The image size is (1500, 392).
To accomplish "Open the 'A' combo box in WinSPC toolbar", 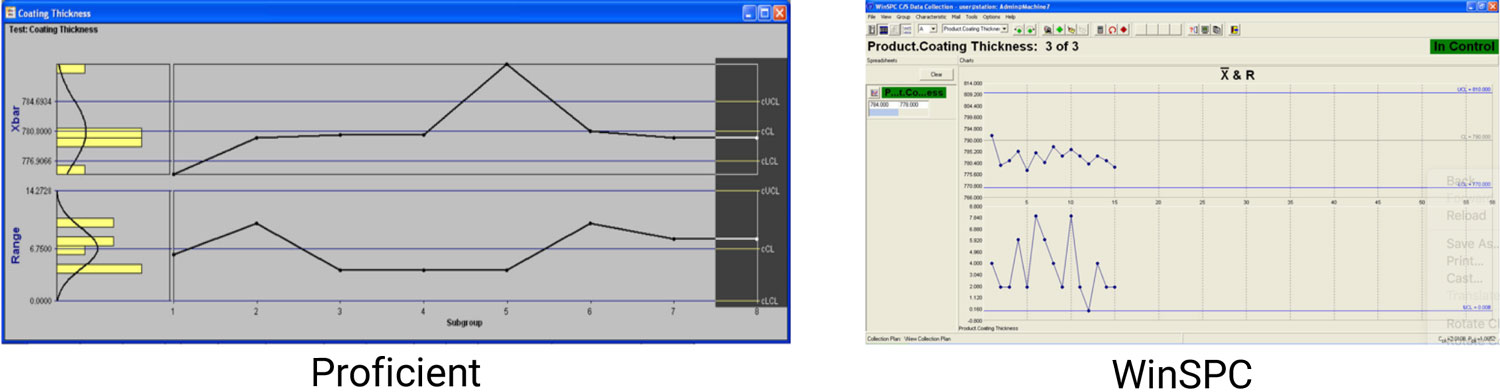I will click(927, 29).
